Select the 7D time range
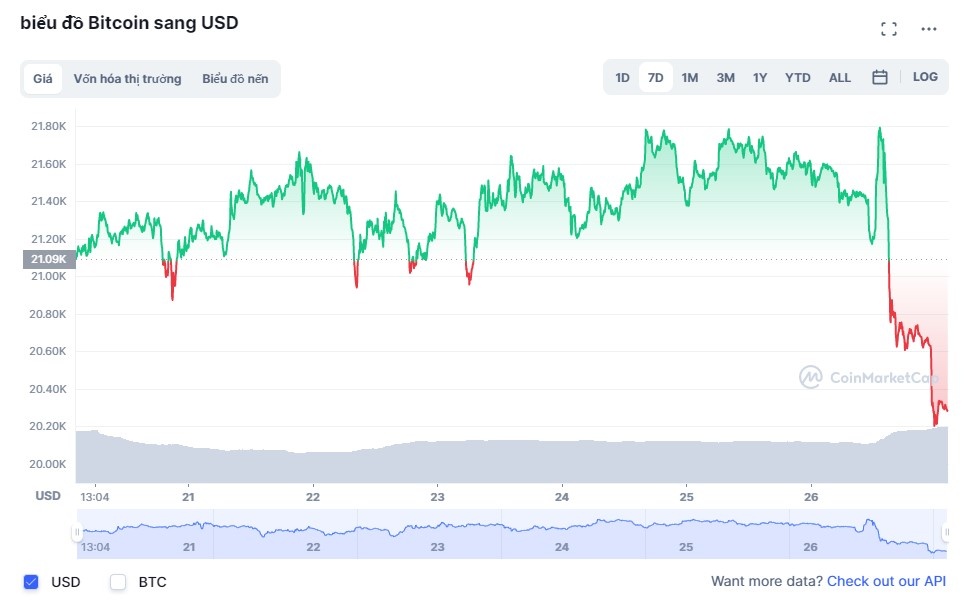Viewport: 972px width, 610px height. point(656,77)
